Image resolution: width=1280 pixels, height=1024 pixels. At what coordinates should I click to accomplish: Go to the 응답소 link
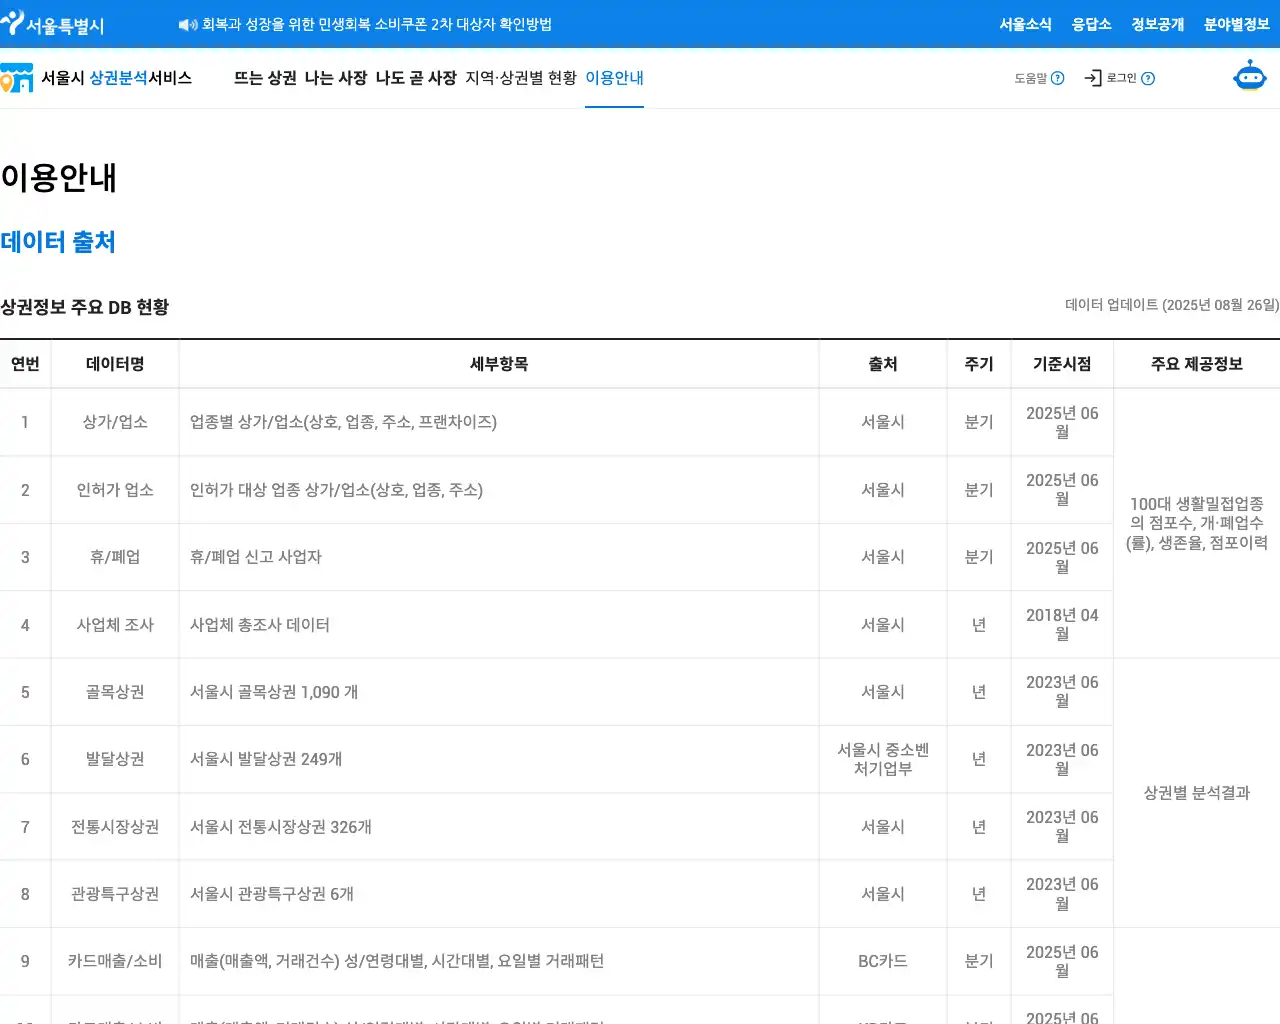click(1091, 24)
